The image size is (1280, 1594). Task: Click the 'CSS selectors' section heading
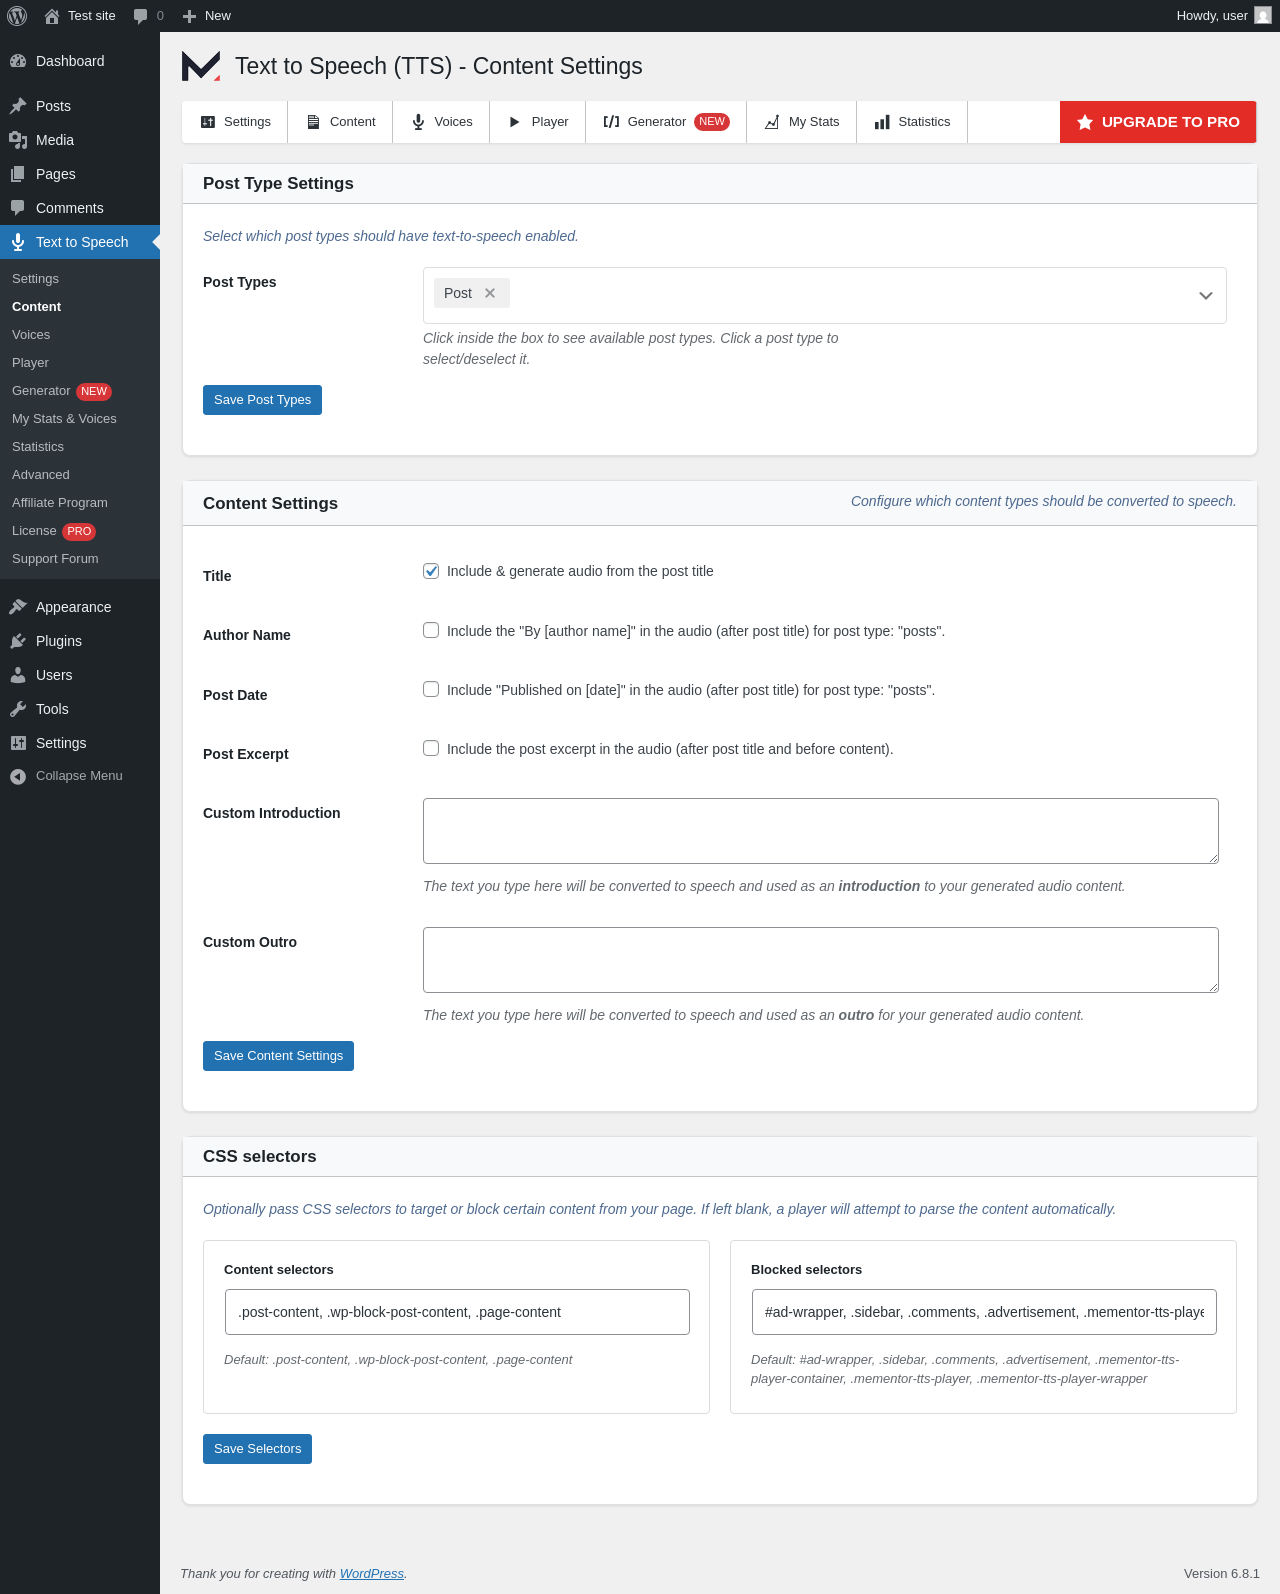[259, 1157]
